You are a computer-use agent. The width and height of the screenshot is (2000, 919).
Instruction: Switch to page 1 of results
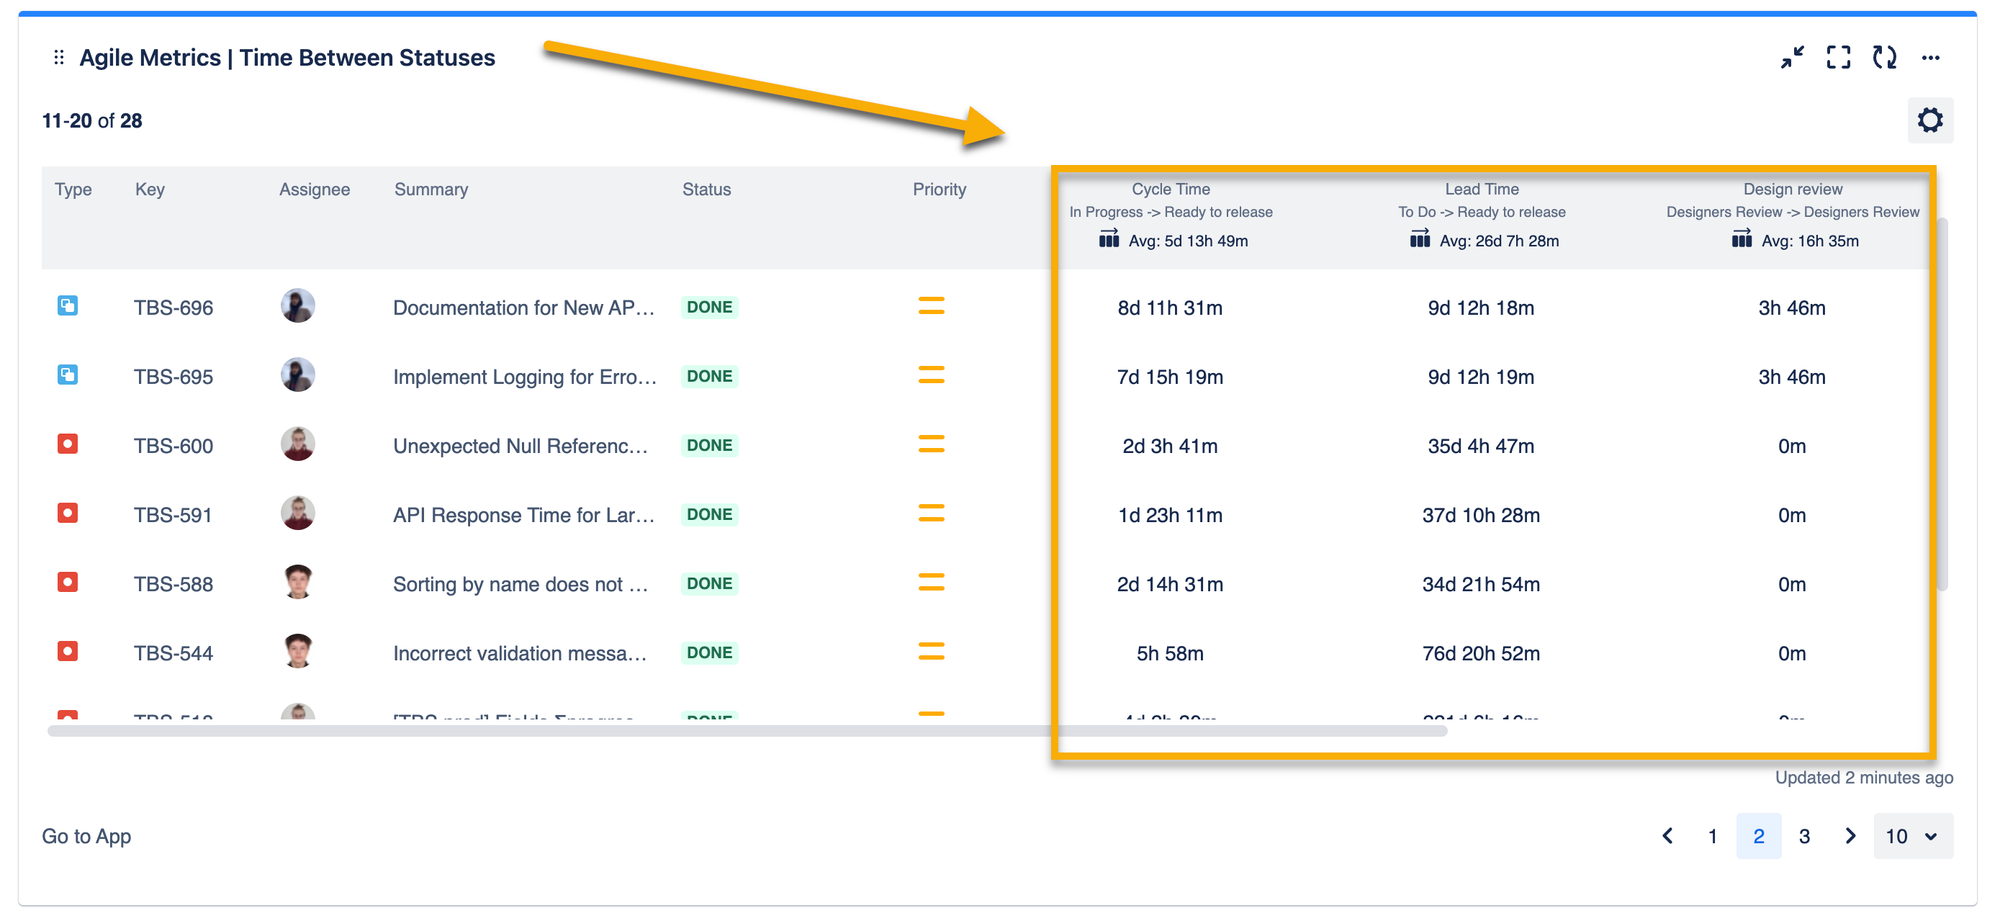(x=1713, y=836)
